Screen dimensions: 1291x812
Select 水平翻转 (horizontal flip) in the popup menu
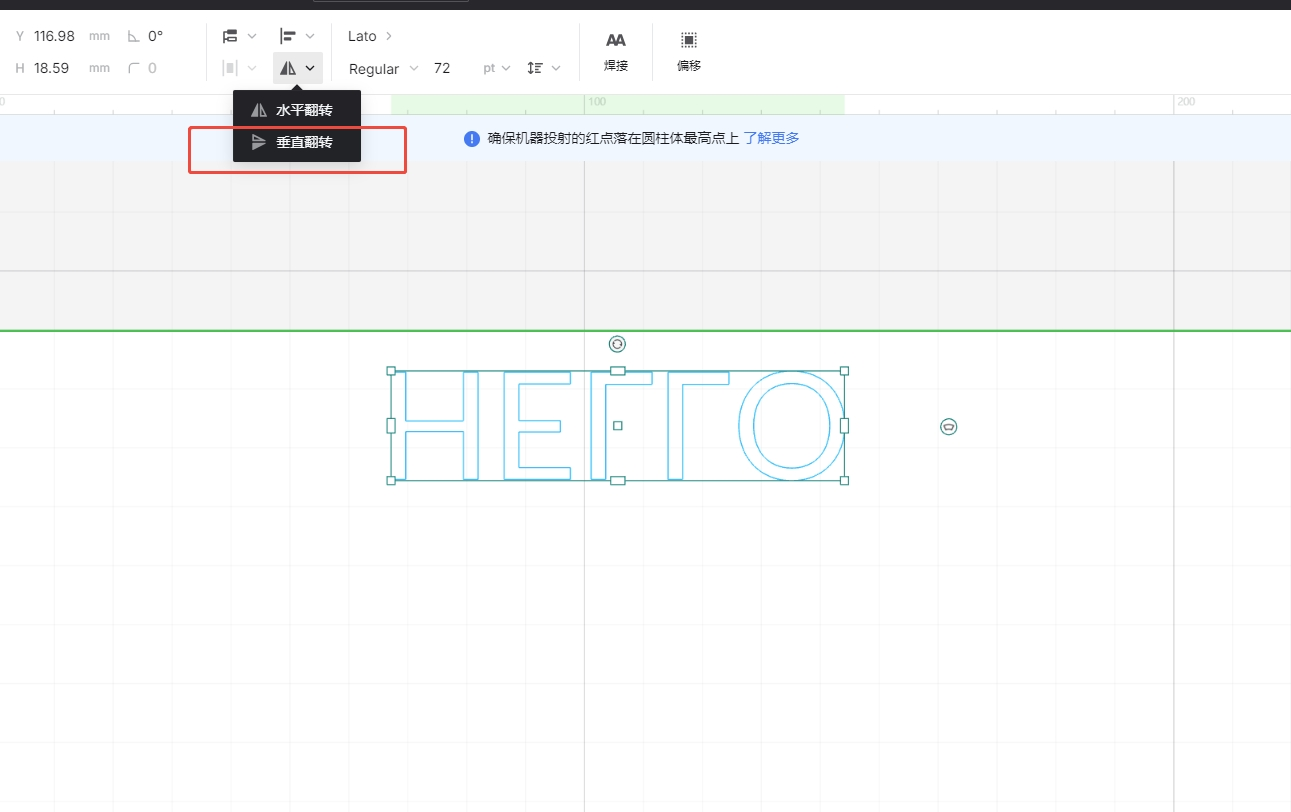click(296, 110)
